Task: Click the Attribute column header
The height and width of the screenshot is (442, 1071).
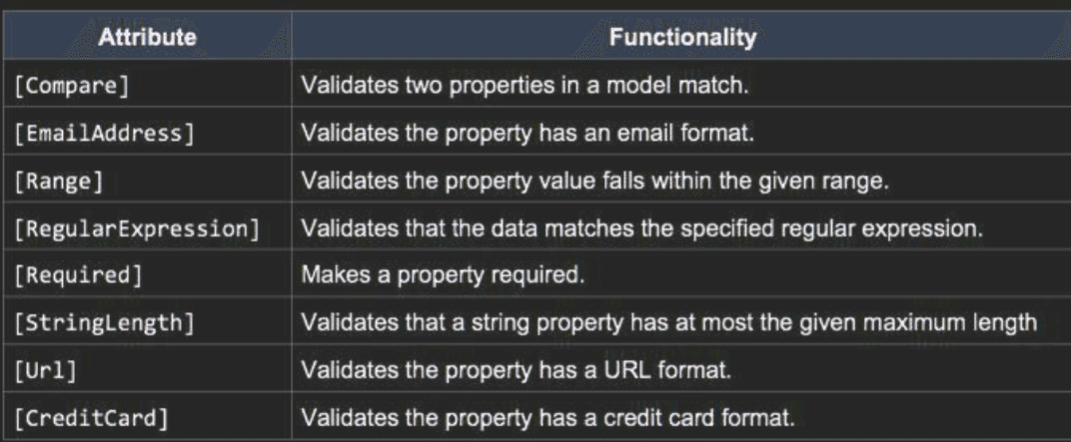Action: (x=147, y=37)
